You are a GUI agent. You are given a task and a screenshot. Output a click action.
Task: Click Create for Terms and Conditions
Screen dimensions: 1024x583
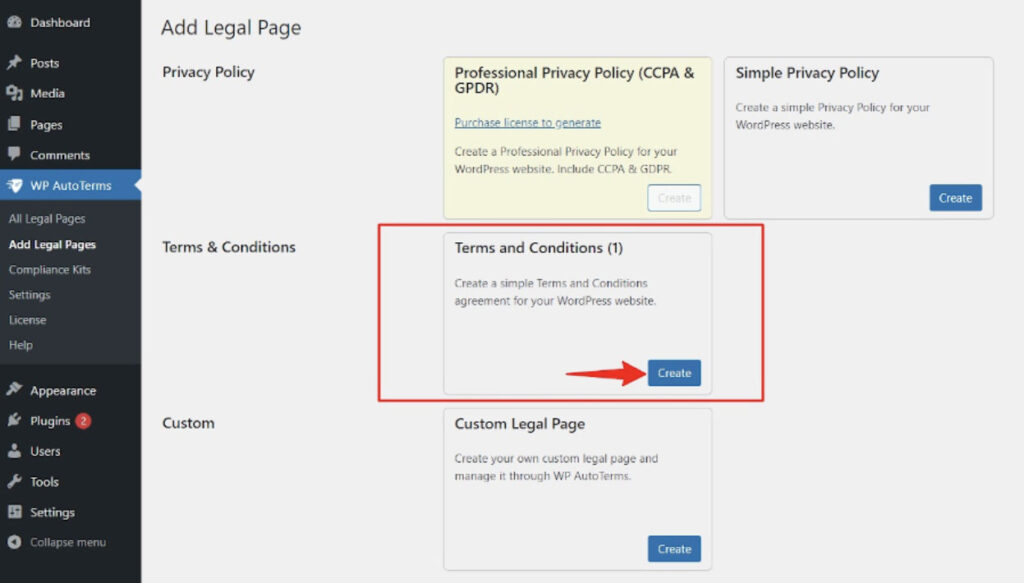click(674, 373)
